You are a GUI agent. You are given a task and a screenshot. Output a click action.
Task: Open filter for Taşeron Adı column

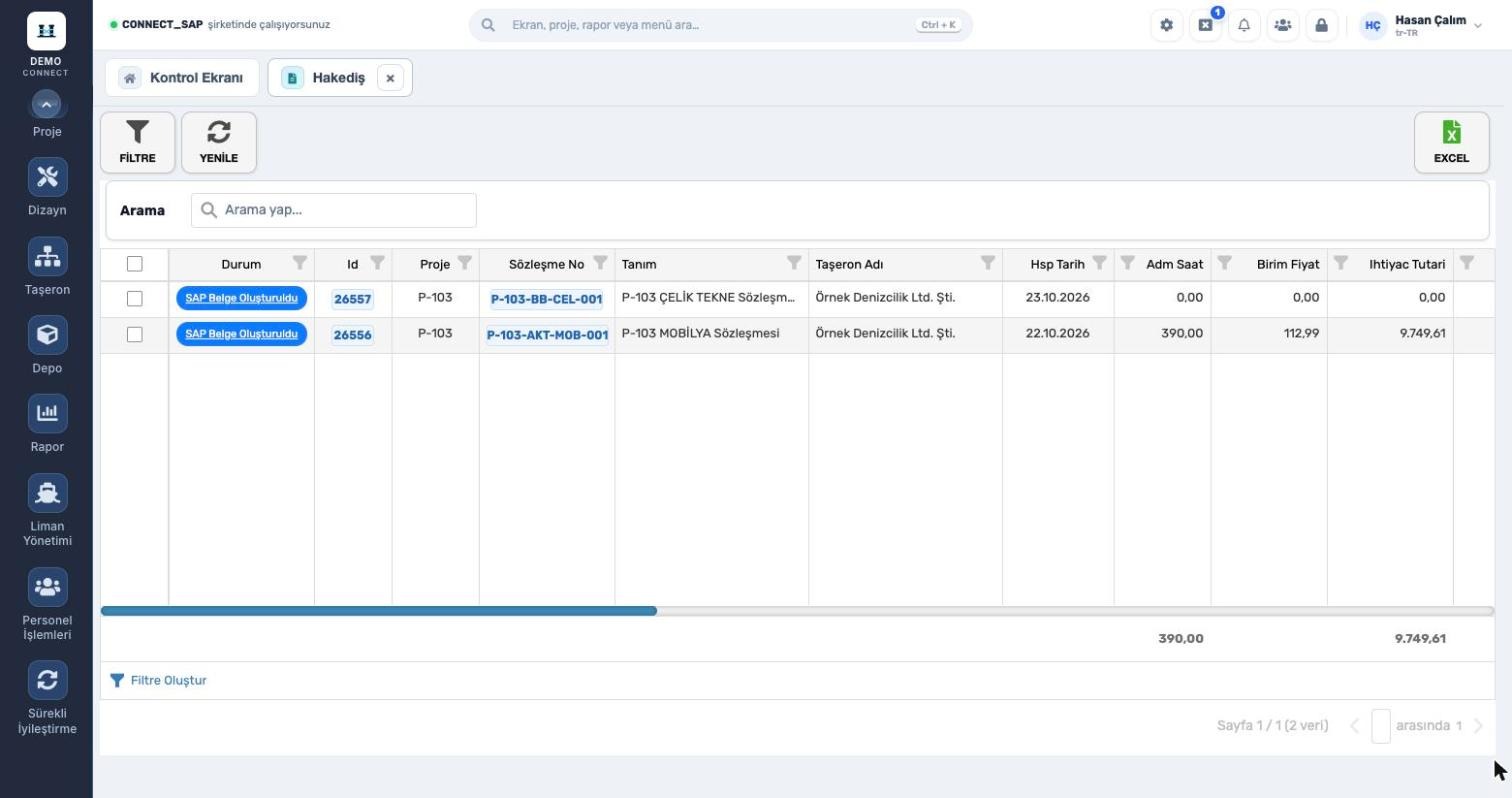tap(988, 263)
